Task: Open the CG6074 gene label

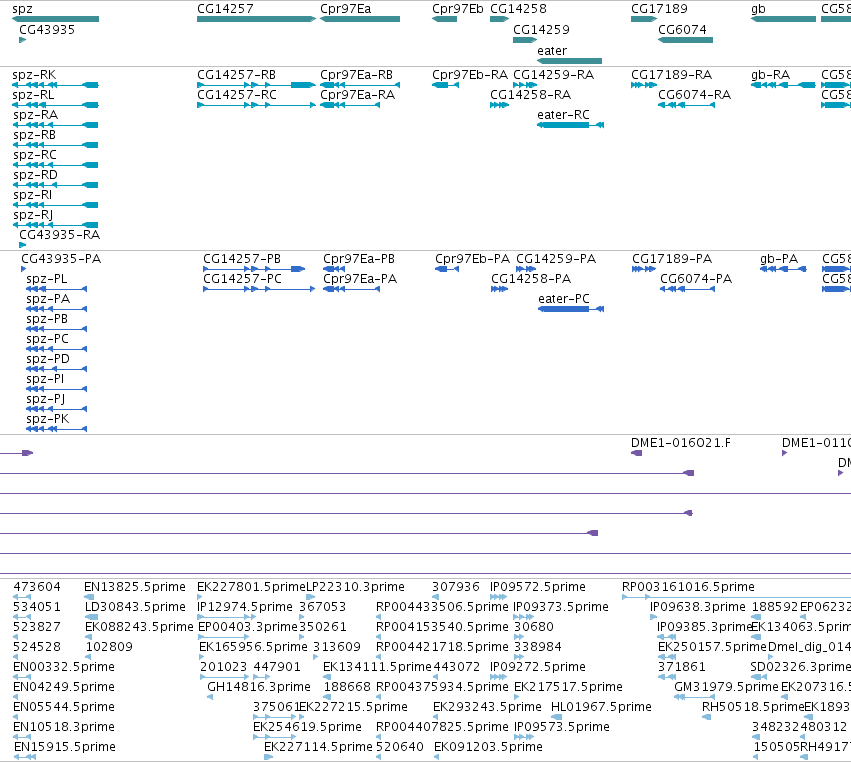Action: click(682, 30)
